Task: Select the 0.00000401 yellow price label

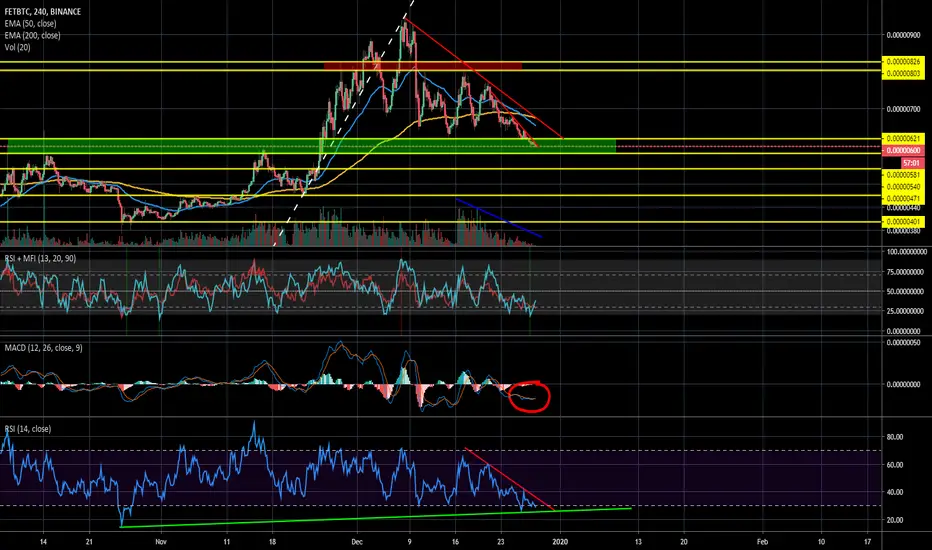Action: 903,222
